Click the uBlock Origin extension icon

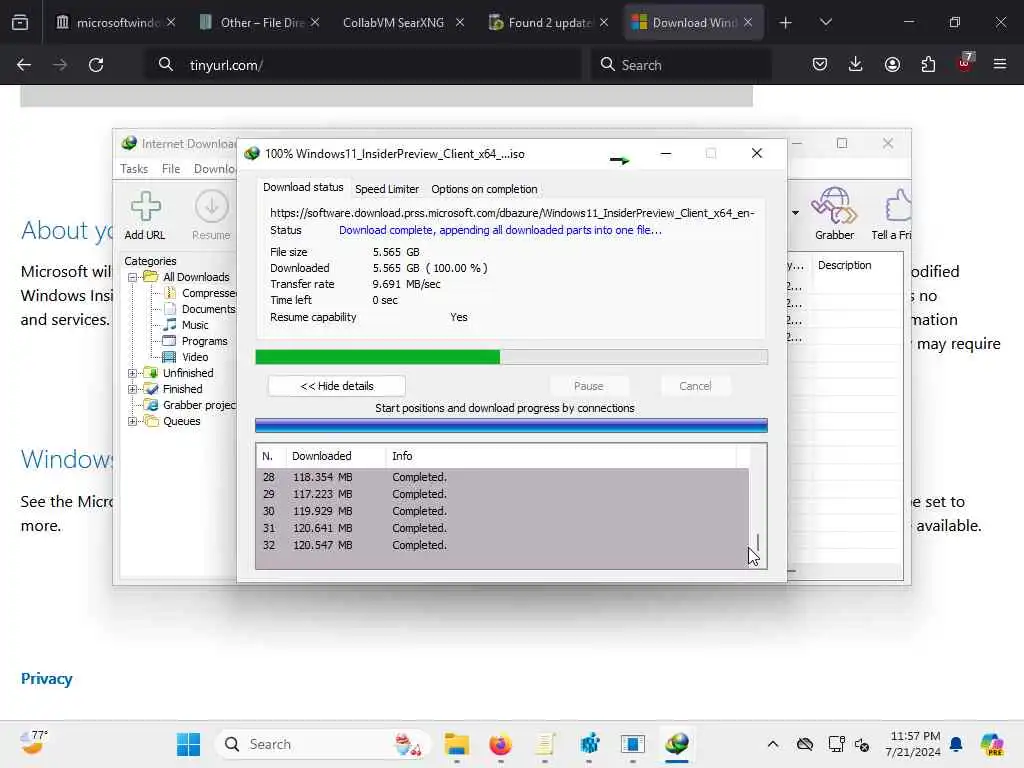point(965,63)
